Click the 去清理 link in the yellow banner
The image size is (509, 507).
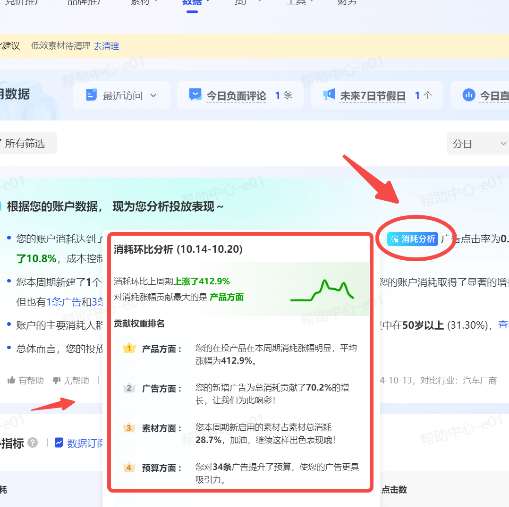point(106,46)
